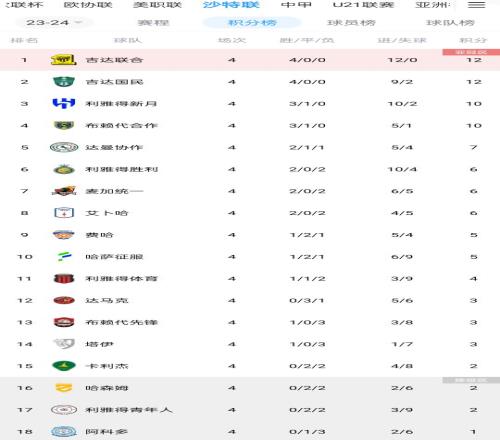Switch to the 中甲 league tab
The height and width of the screenshot is (440, 500).
coord(296,5)
